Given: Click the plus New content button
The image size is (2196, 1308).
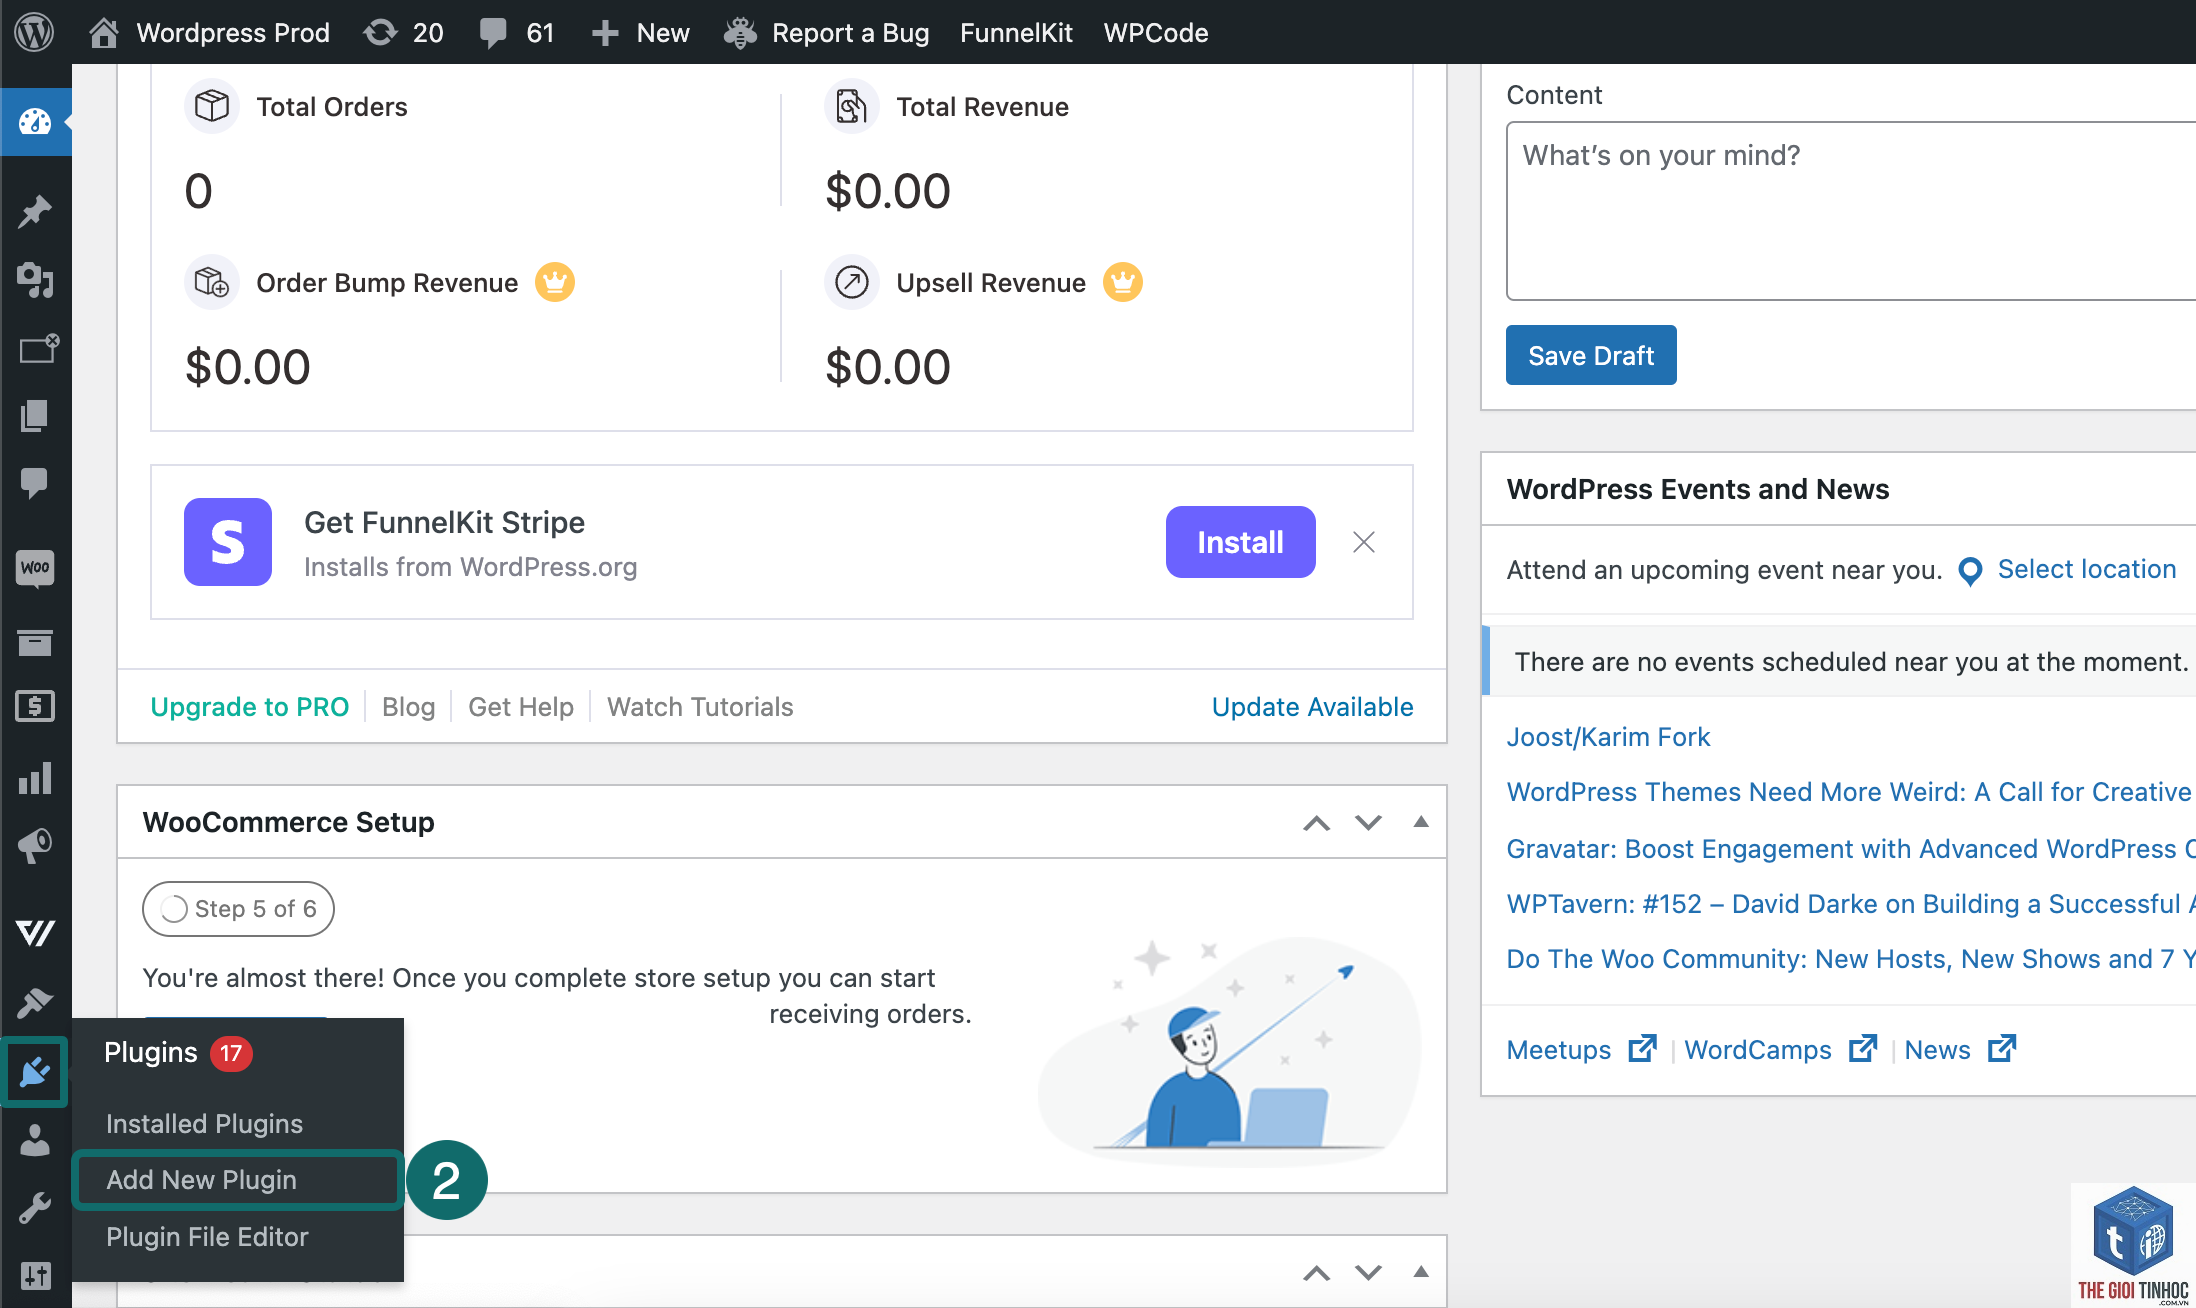Looking at the screenshot, I should (x=640, y=32).
